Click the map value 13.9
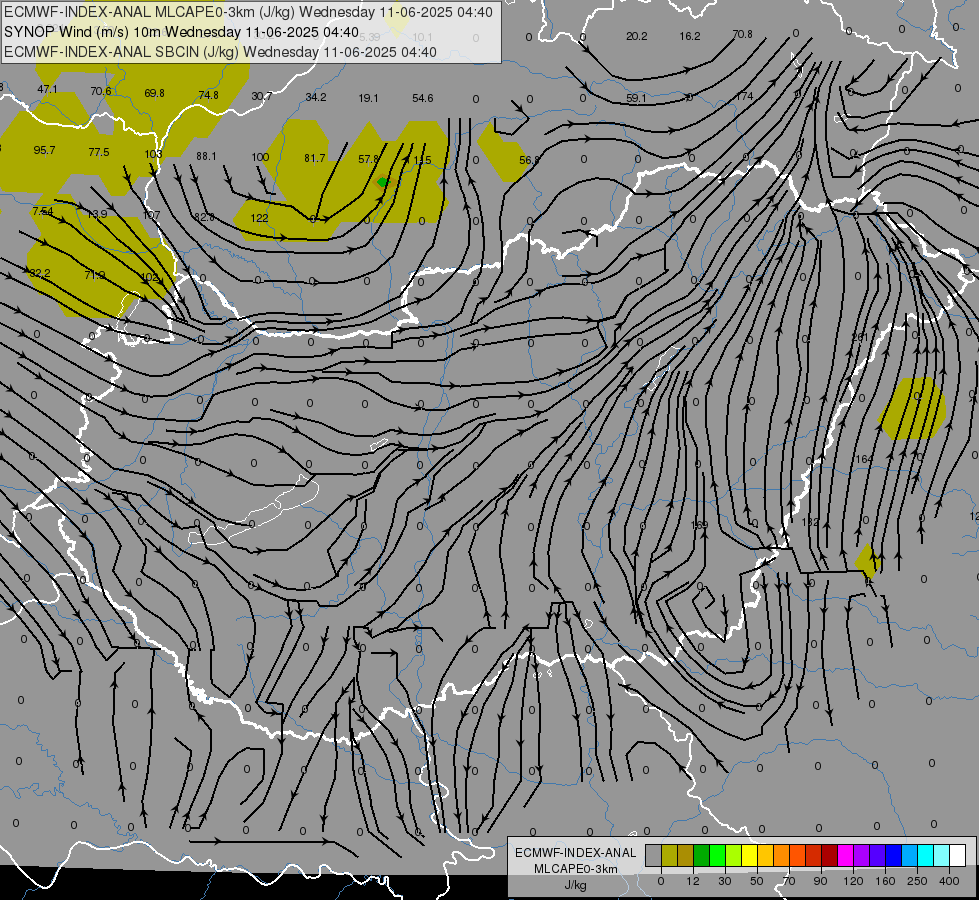Image resolution: width=979 pixels, height=900 pixels. 97,214
